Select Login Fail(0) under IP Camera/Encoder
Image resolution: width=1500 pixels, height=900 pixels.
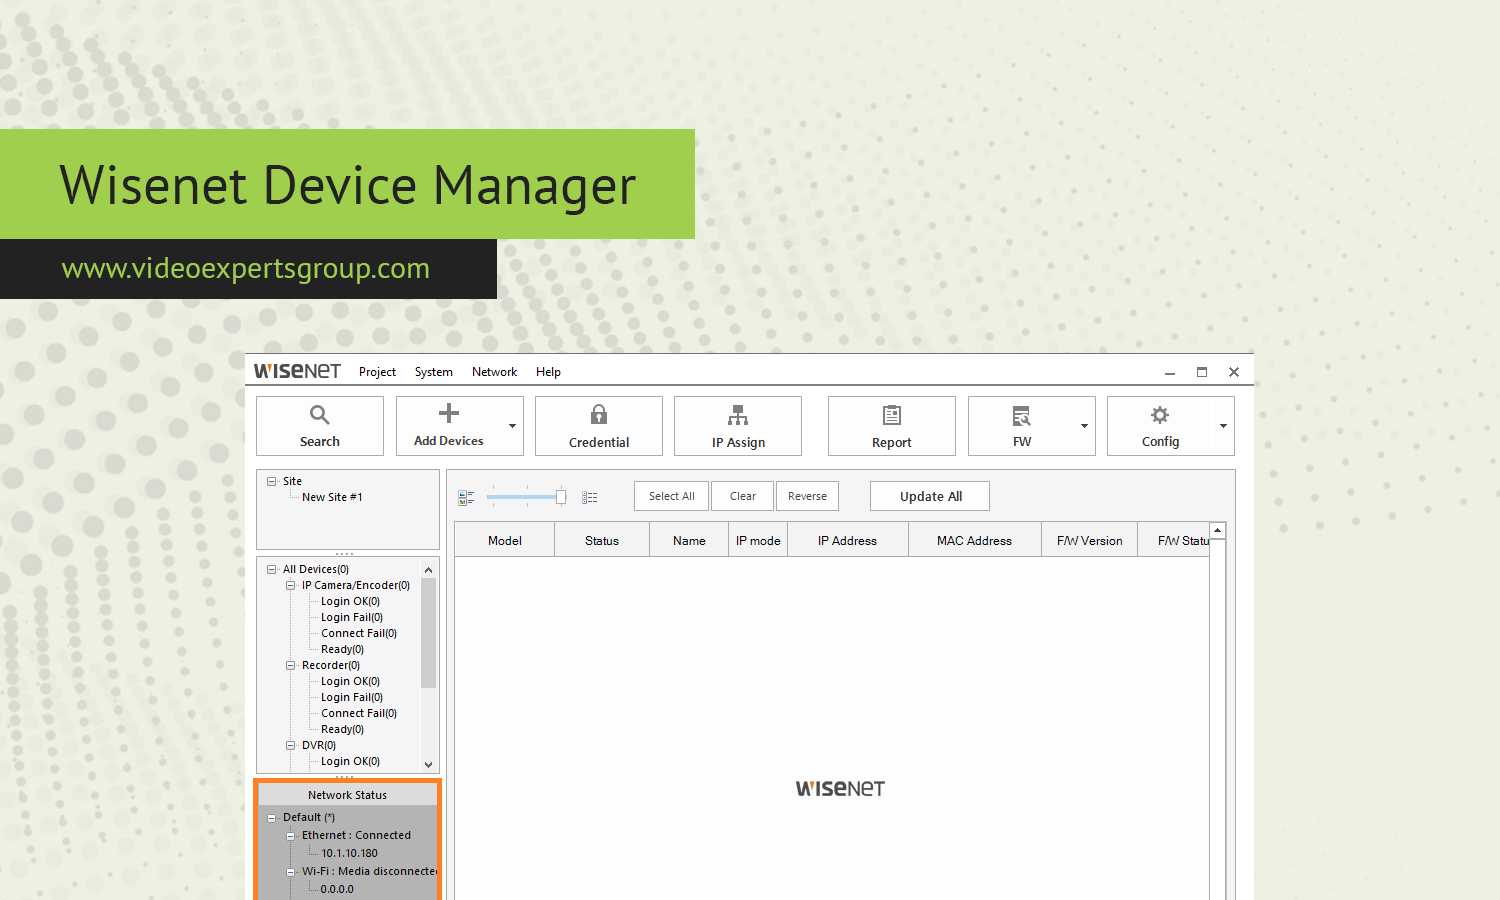pos(351,617)
